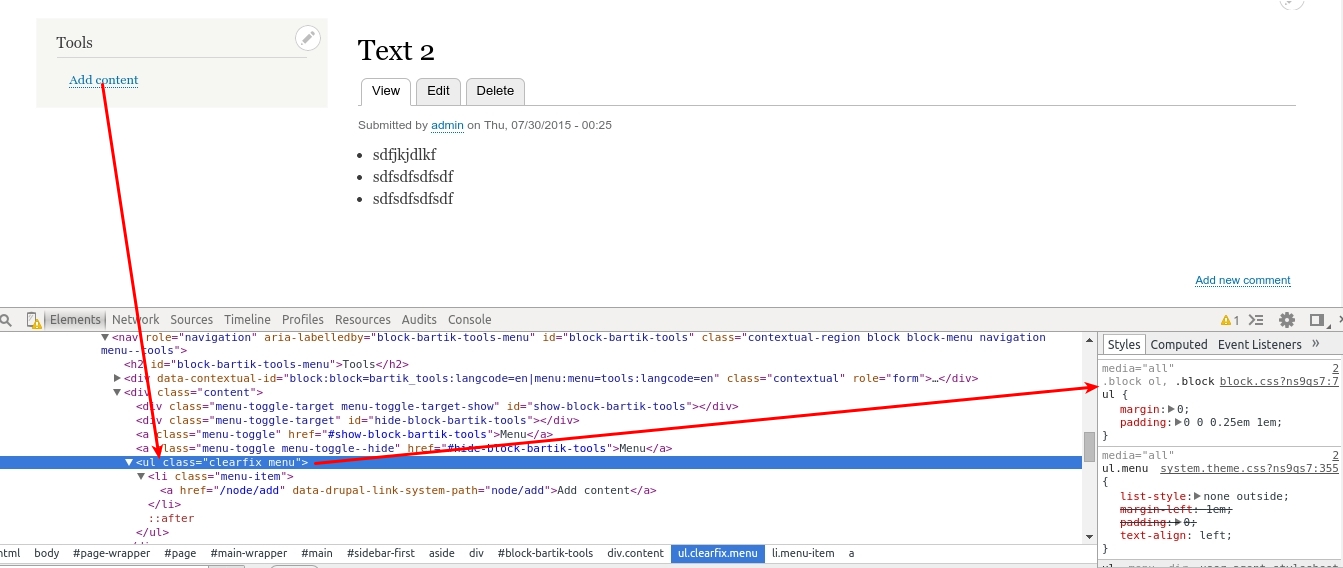Collapse the li menu-item node
The height and width of the screenshot is (568, 1343).
[141, 477]
